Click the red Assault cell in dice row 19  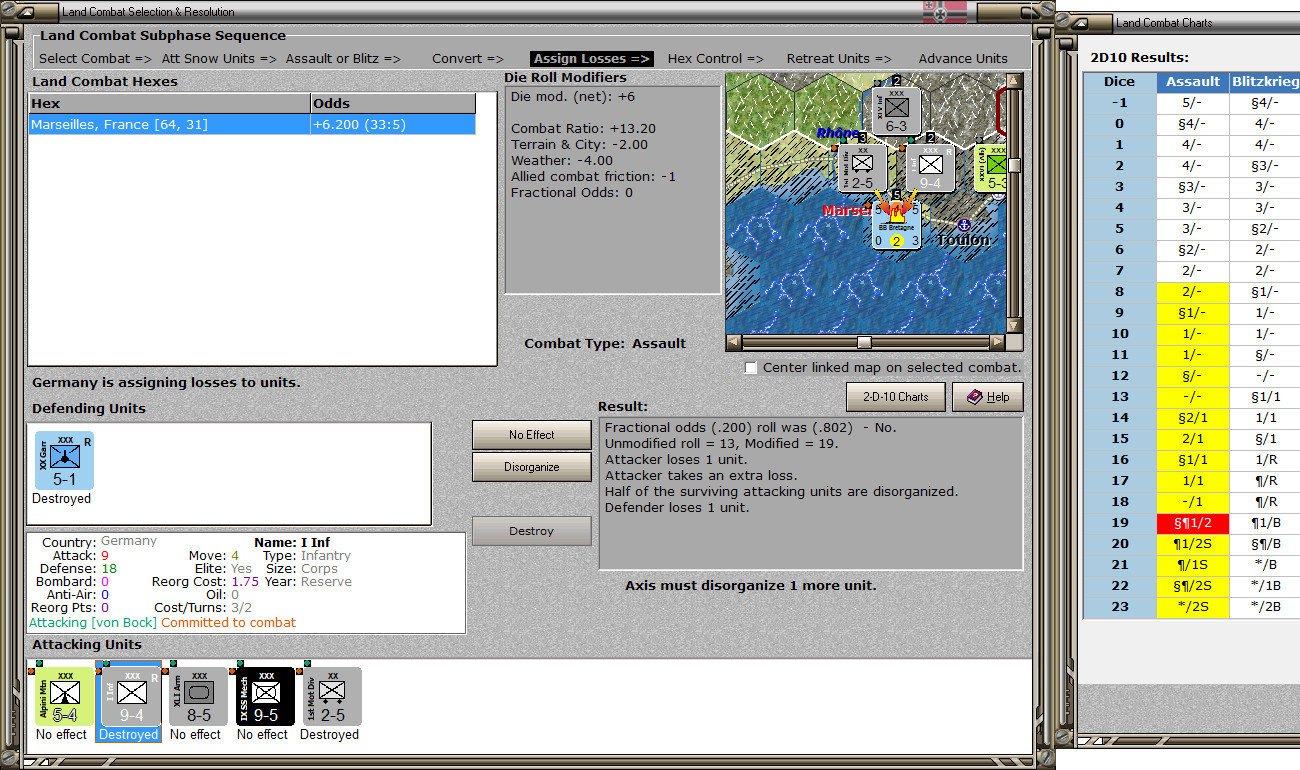1194,523
